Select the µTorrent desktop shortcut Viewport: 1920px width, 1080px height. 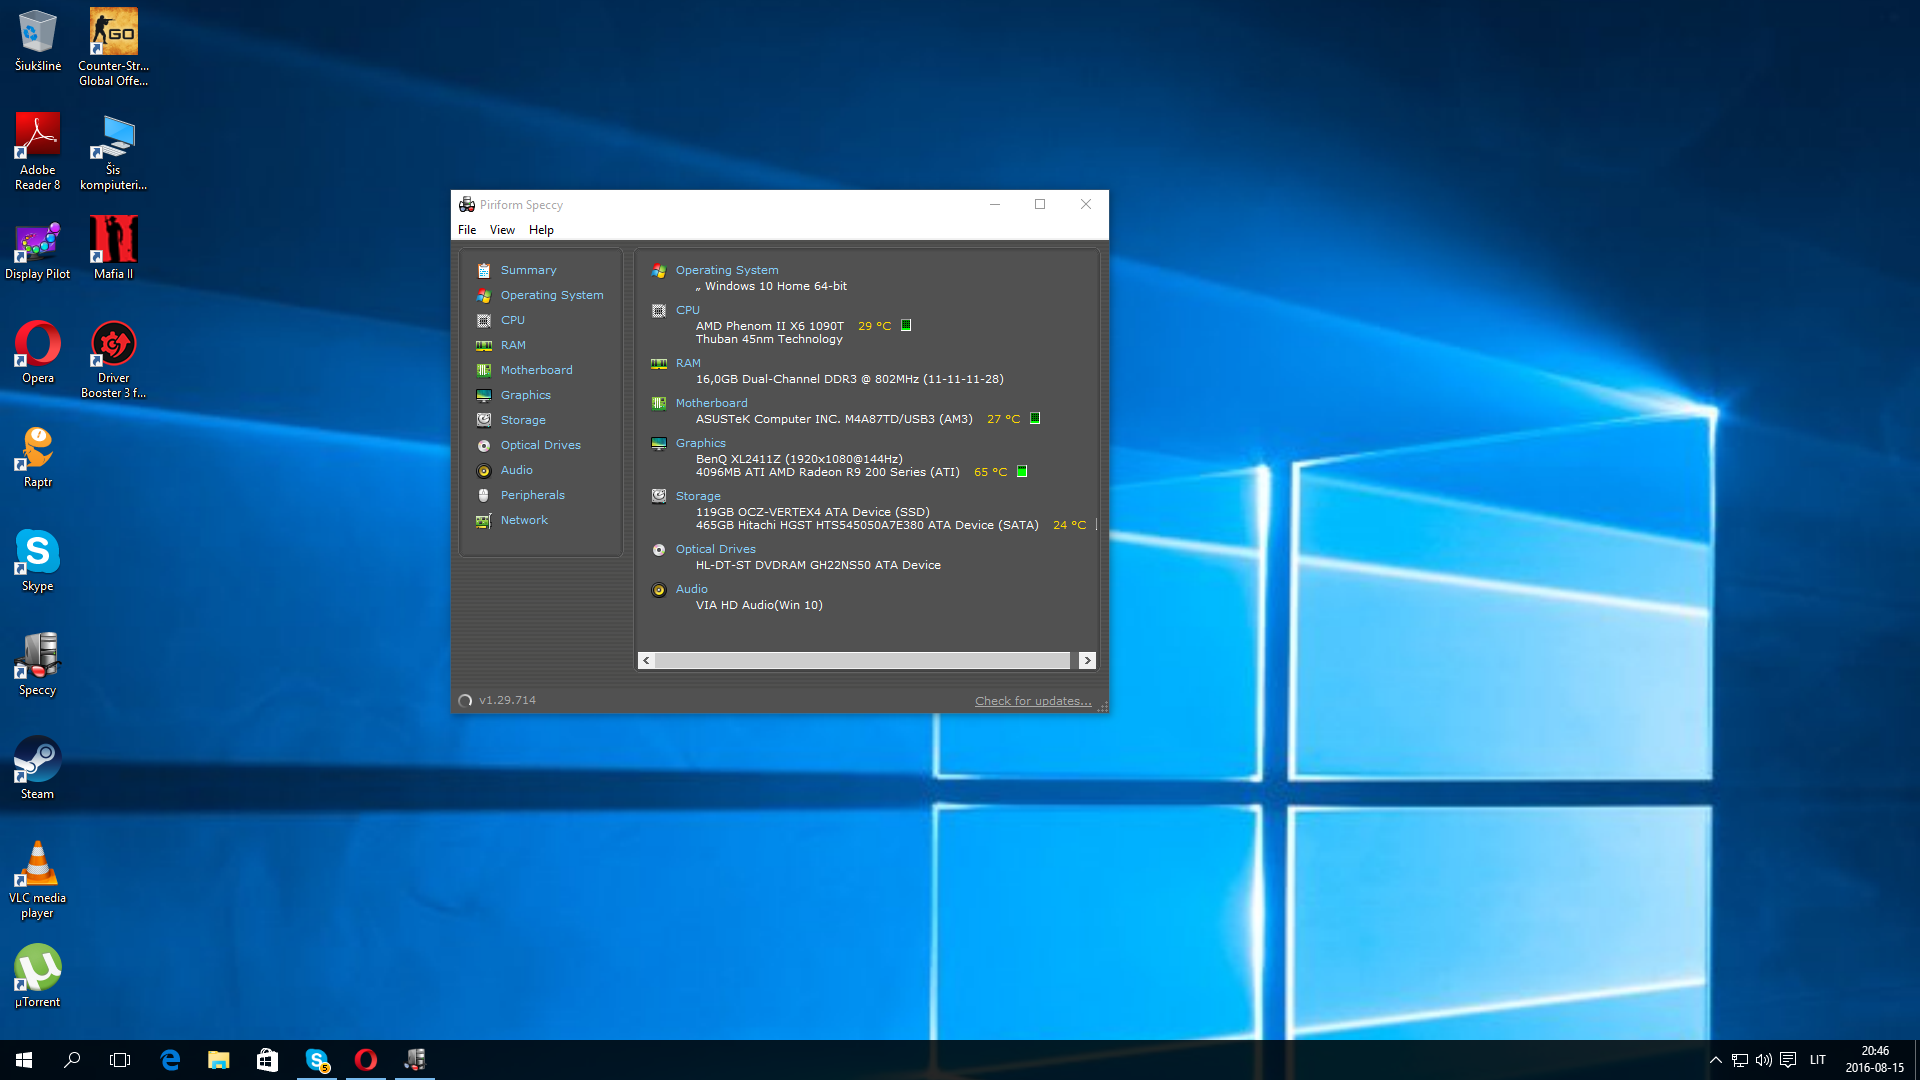pyautogui.click(x=37, y=976)
